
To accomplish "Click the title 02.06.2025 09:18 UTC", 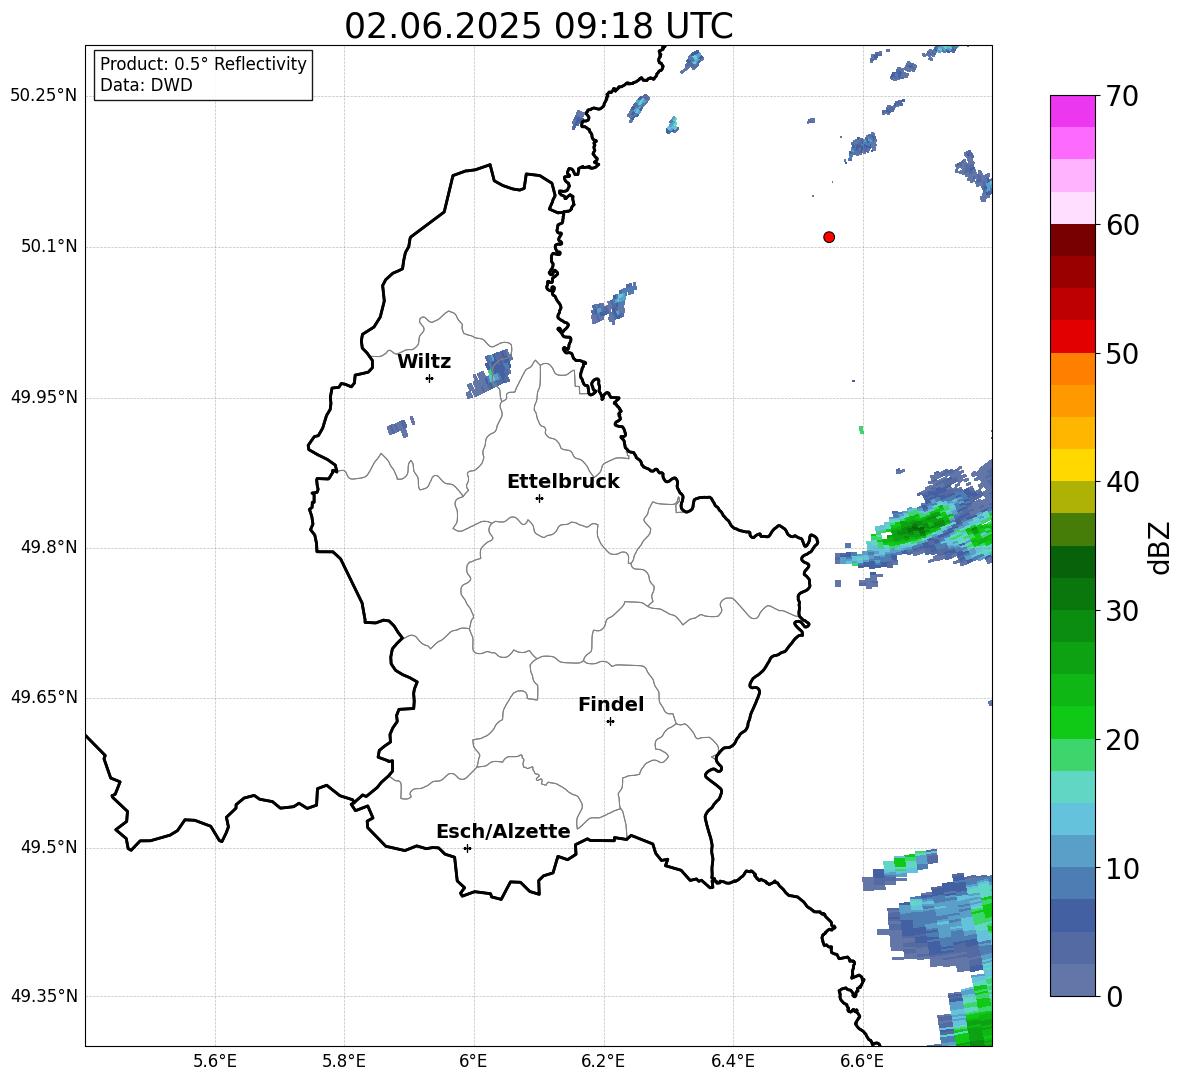I will 538,26.
